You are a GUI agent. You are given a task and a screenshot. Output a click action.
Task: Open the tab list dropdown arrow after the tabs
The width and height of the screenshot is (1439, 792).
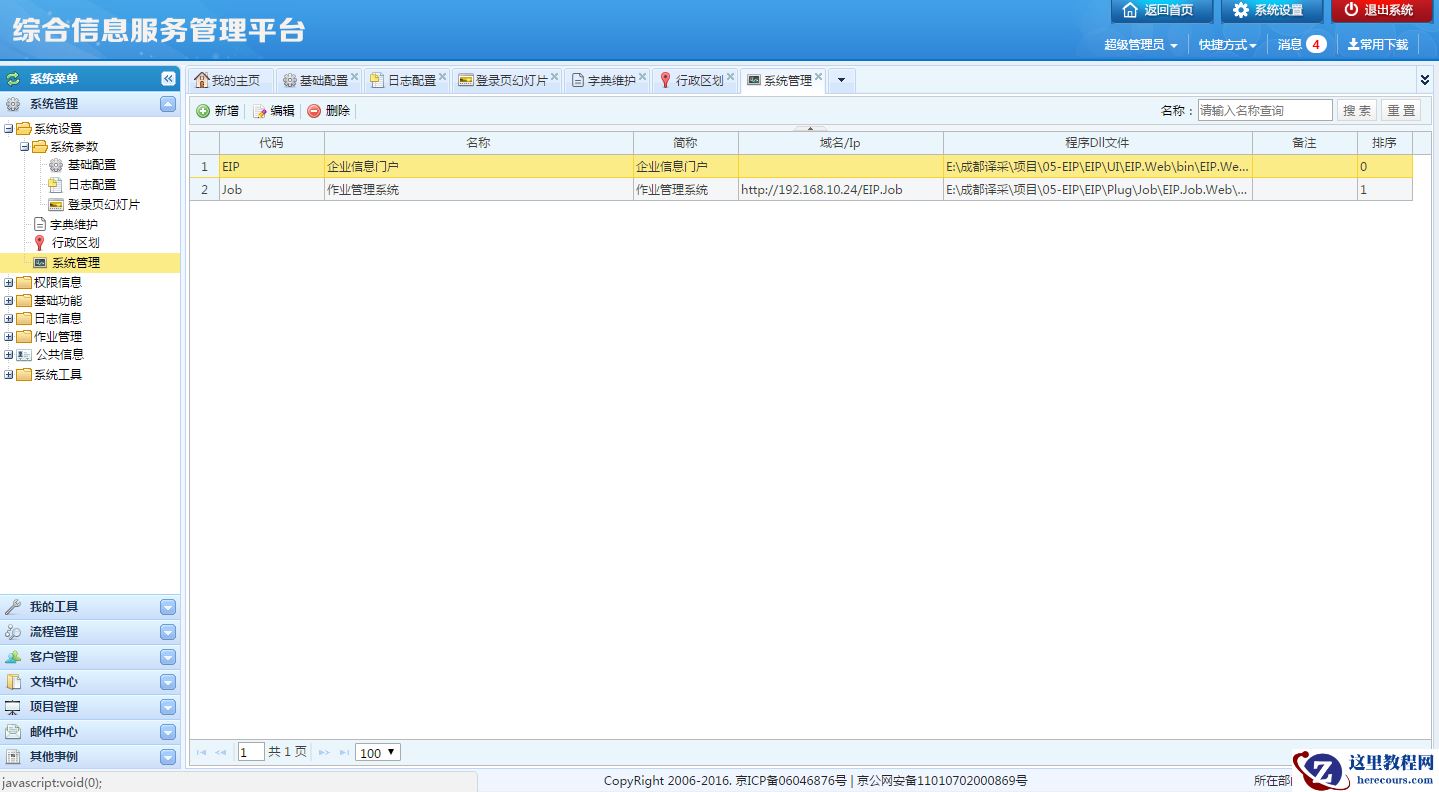point(841,80)
